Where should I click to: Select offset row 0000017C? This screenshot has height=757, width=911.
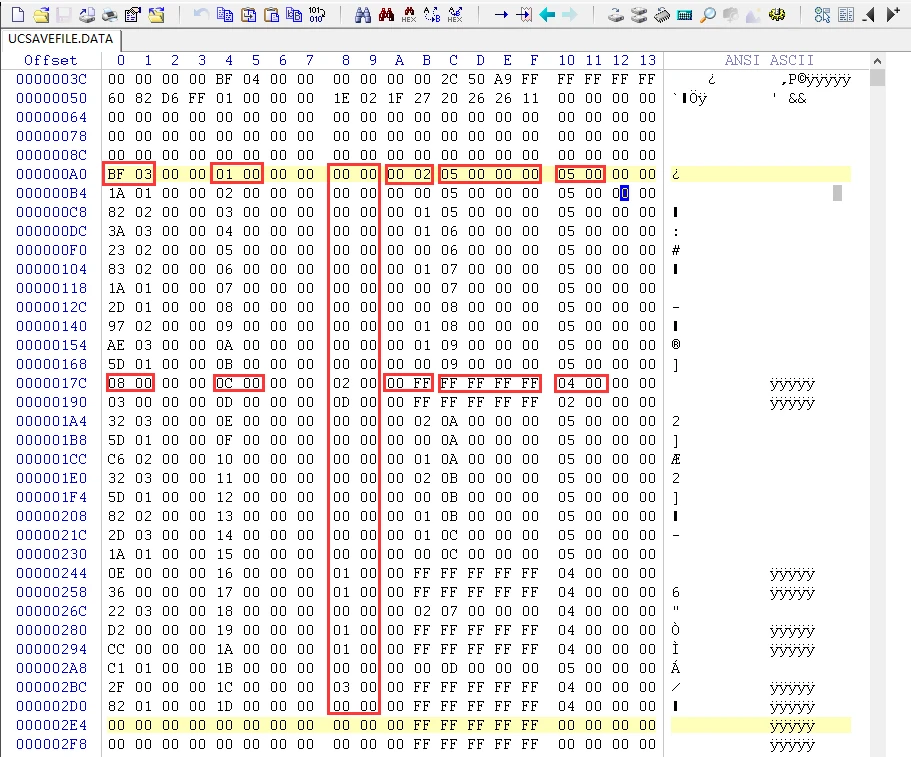point(51,383)
